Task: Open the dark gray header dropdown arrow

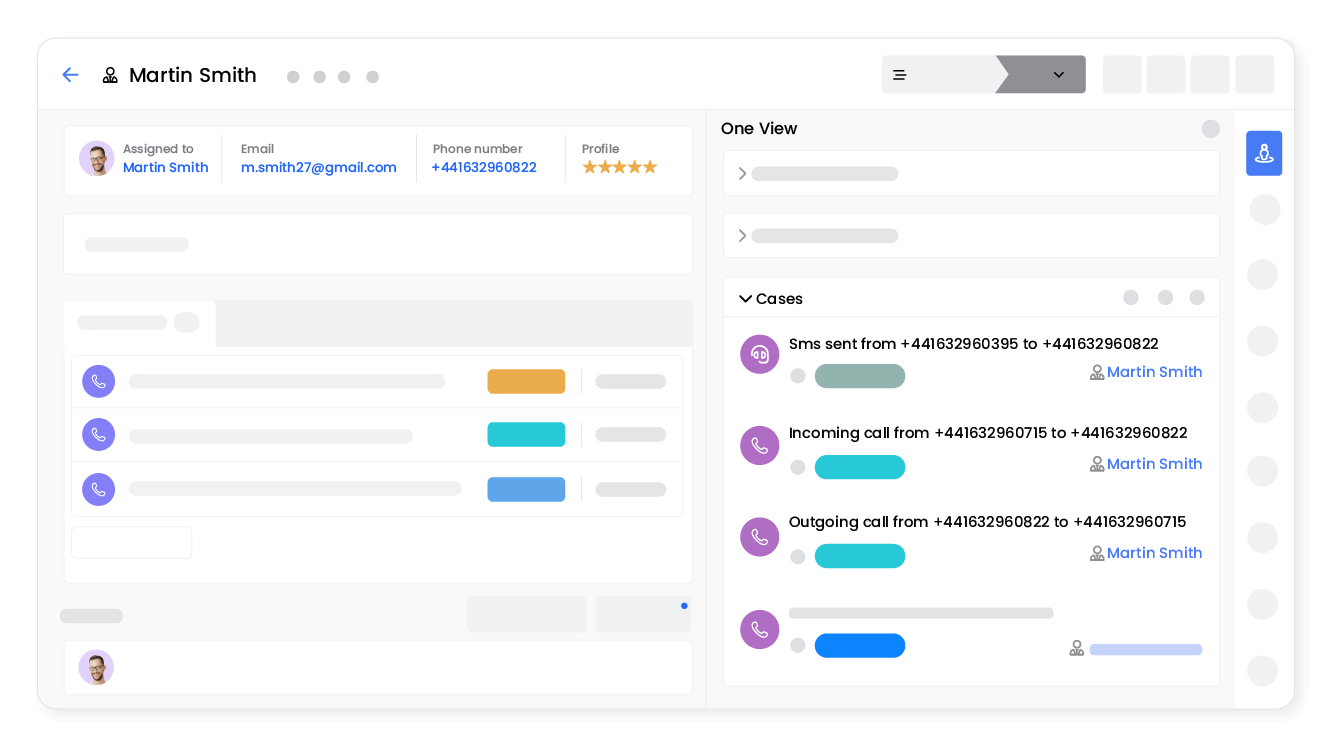Action: (x=1059, y=75)
